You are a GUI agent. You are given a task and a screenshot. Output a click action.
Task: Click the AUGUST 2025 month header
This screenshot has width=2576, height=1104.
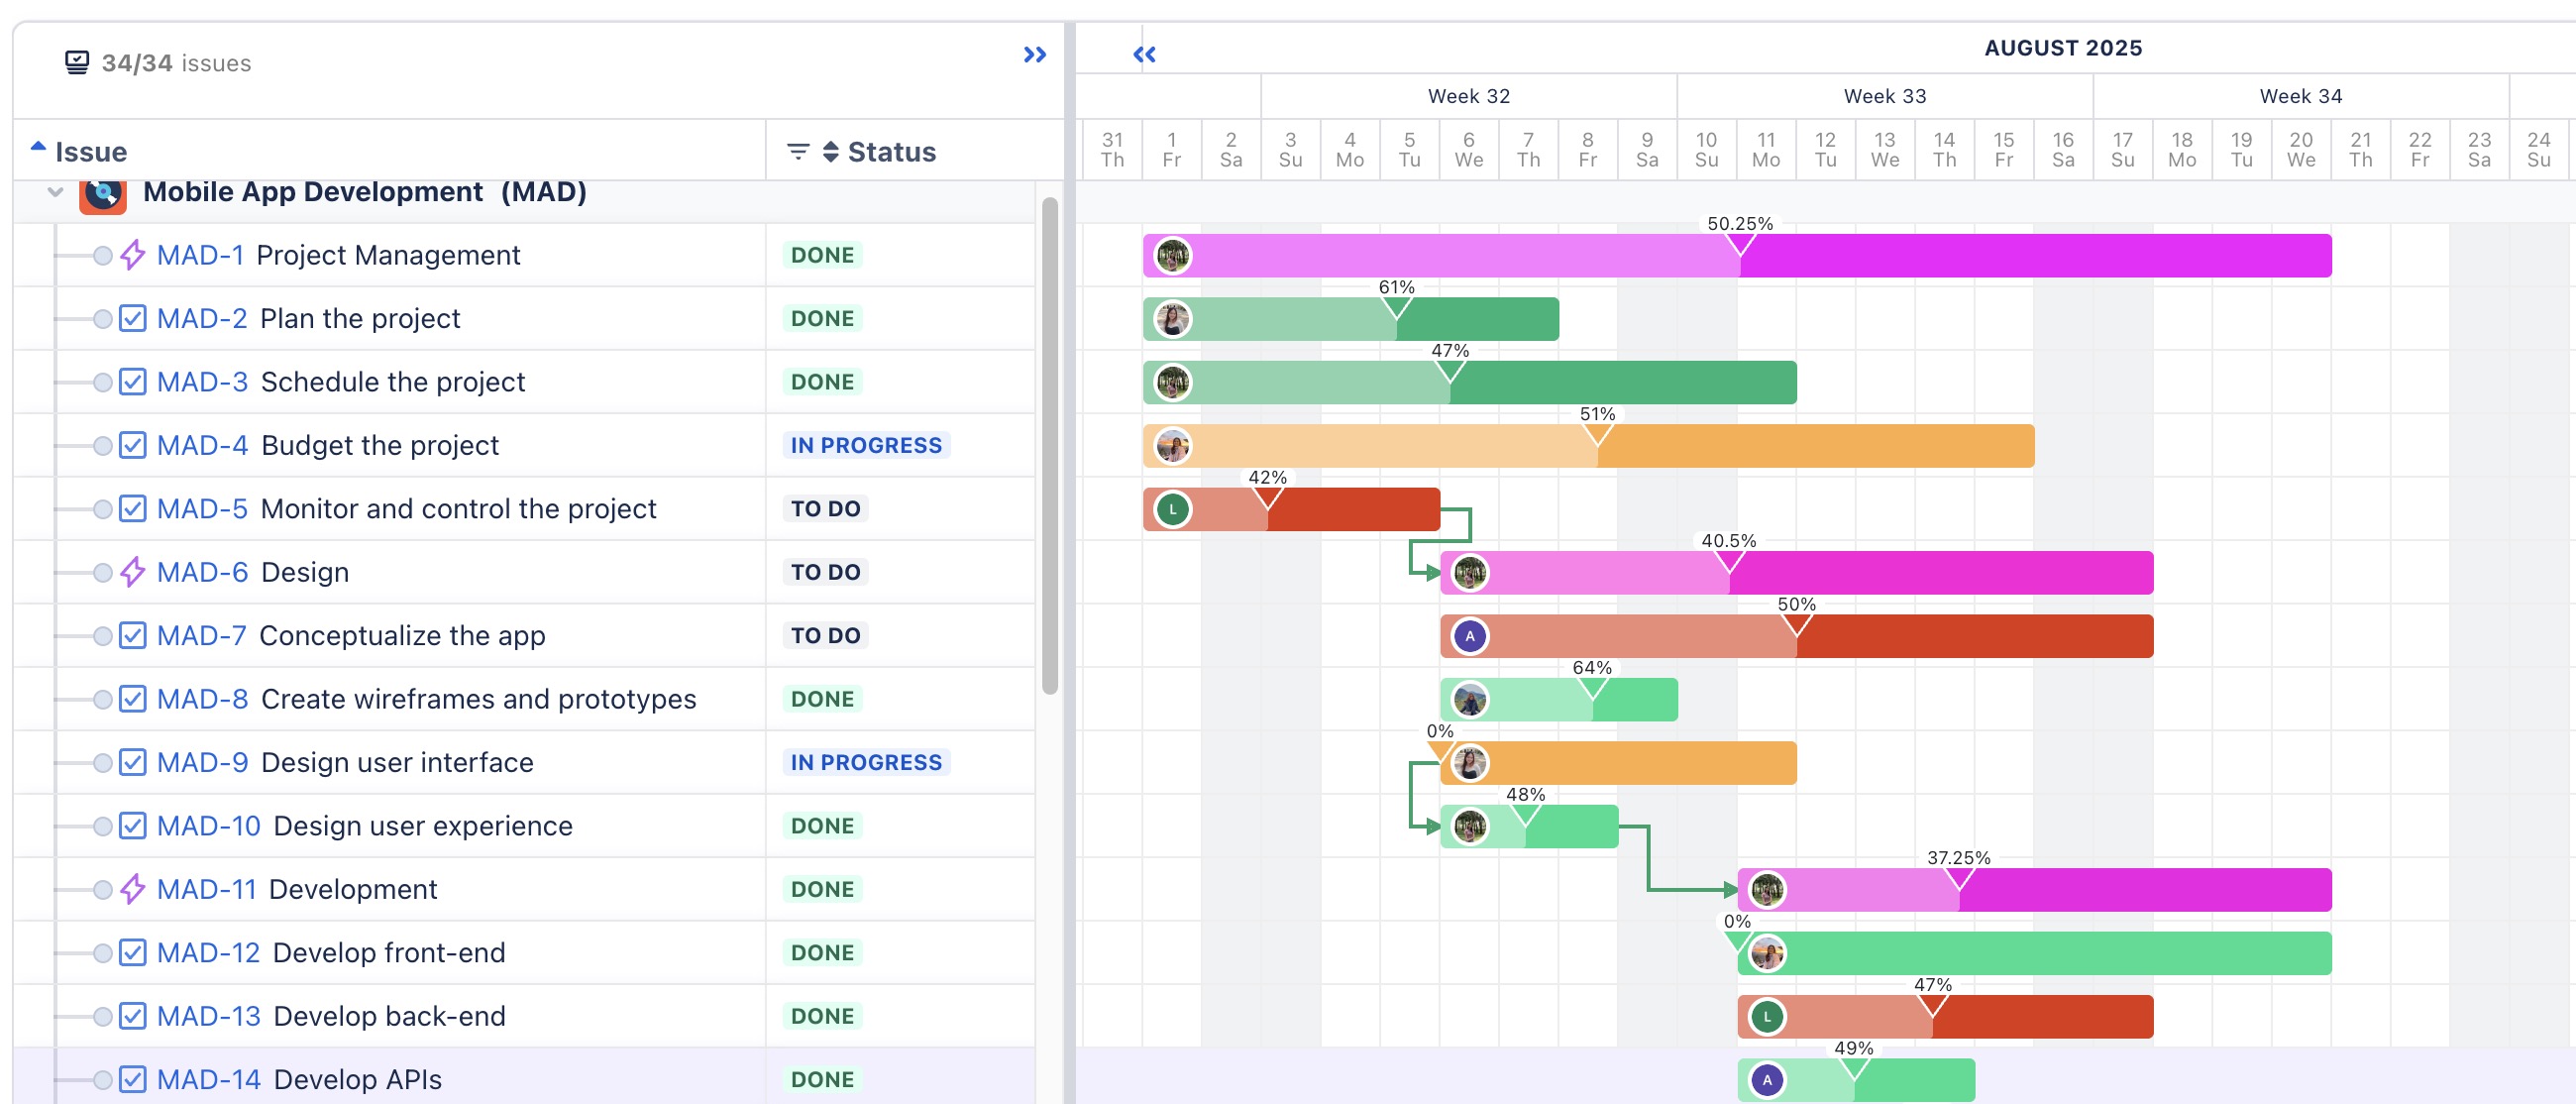coord(2063,48)
